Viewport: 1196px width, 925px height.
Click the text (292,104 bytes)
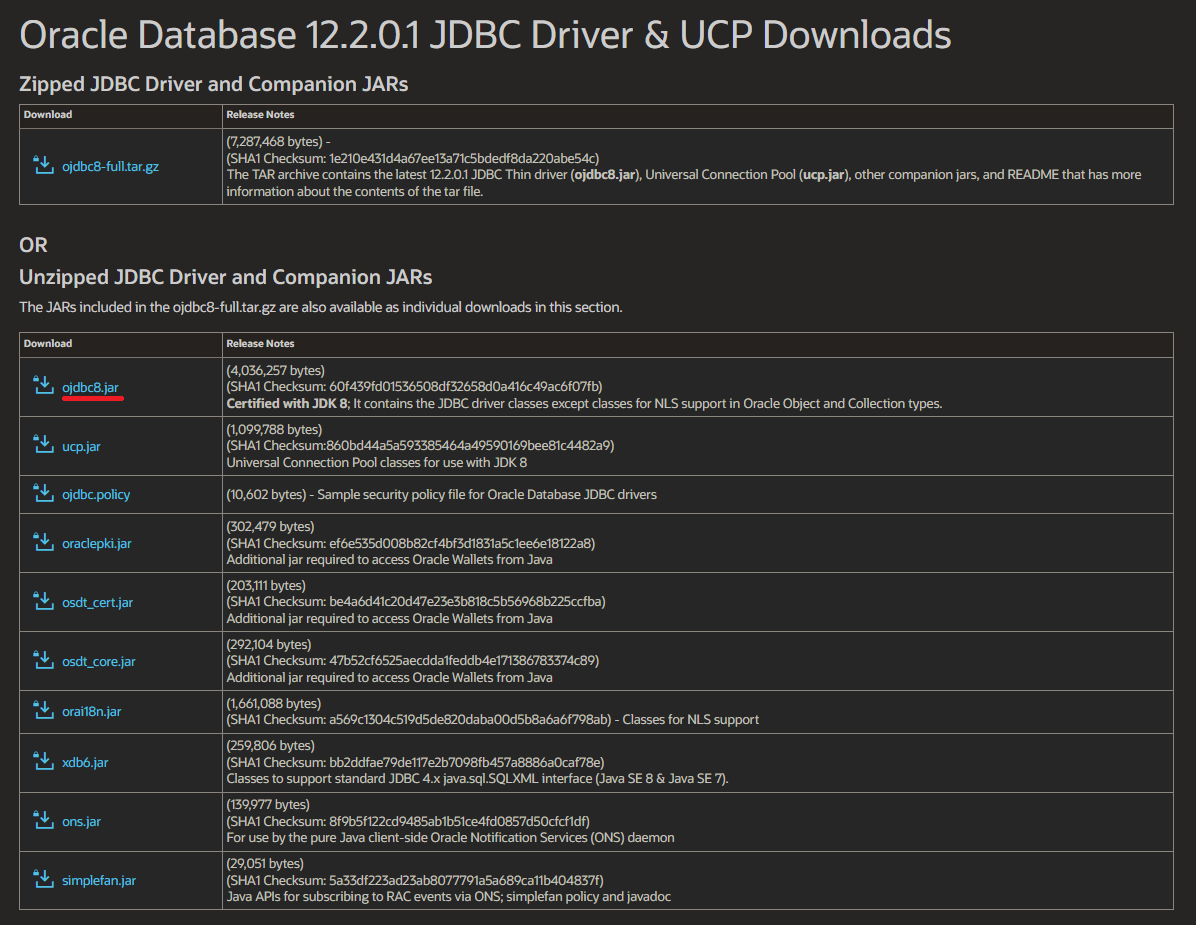click(268, 644)
